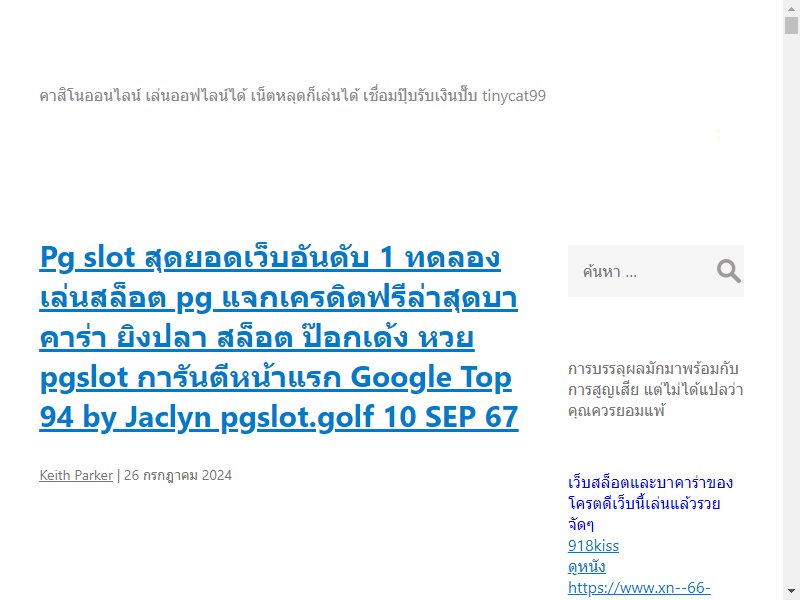This screenshot has height=600, width=800.
Task: Visit the https://www.xn--66- sidebar link
Action: 639,588
